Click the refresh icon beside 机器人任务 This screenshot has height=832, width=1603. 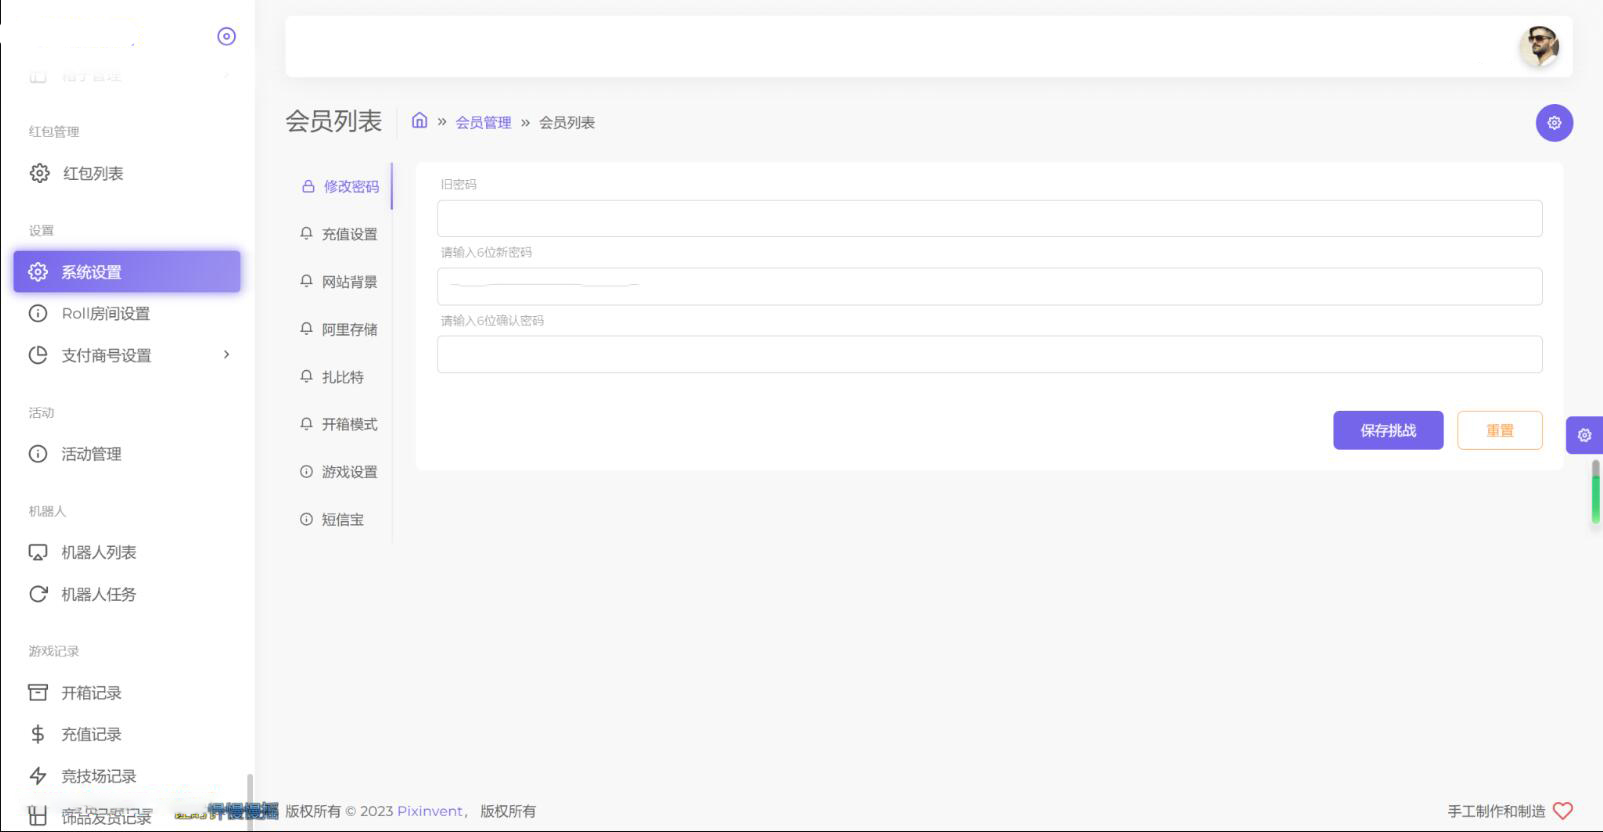(38, 594)
